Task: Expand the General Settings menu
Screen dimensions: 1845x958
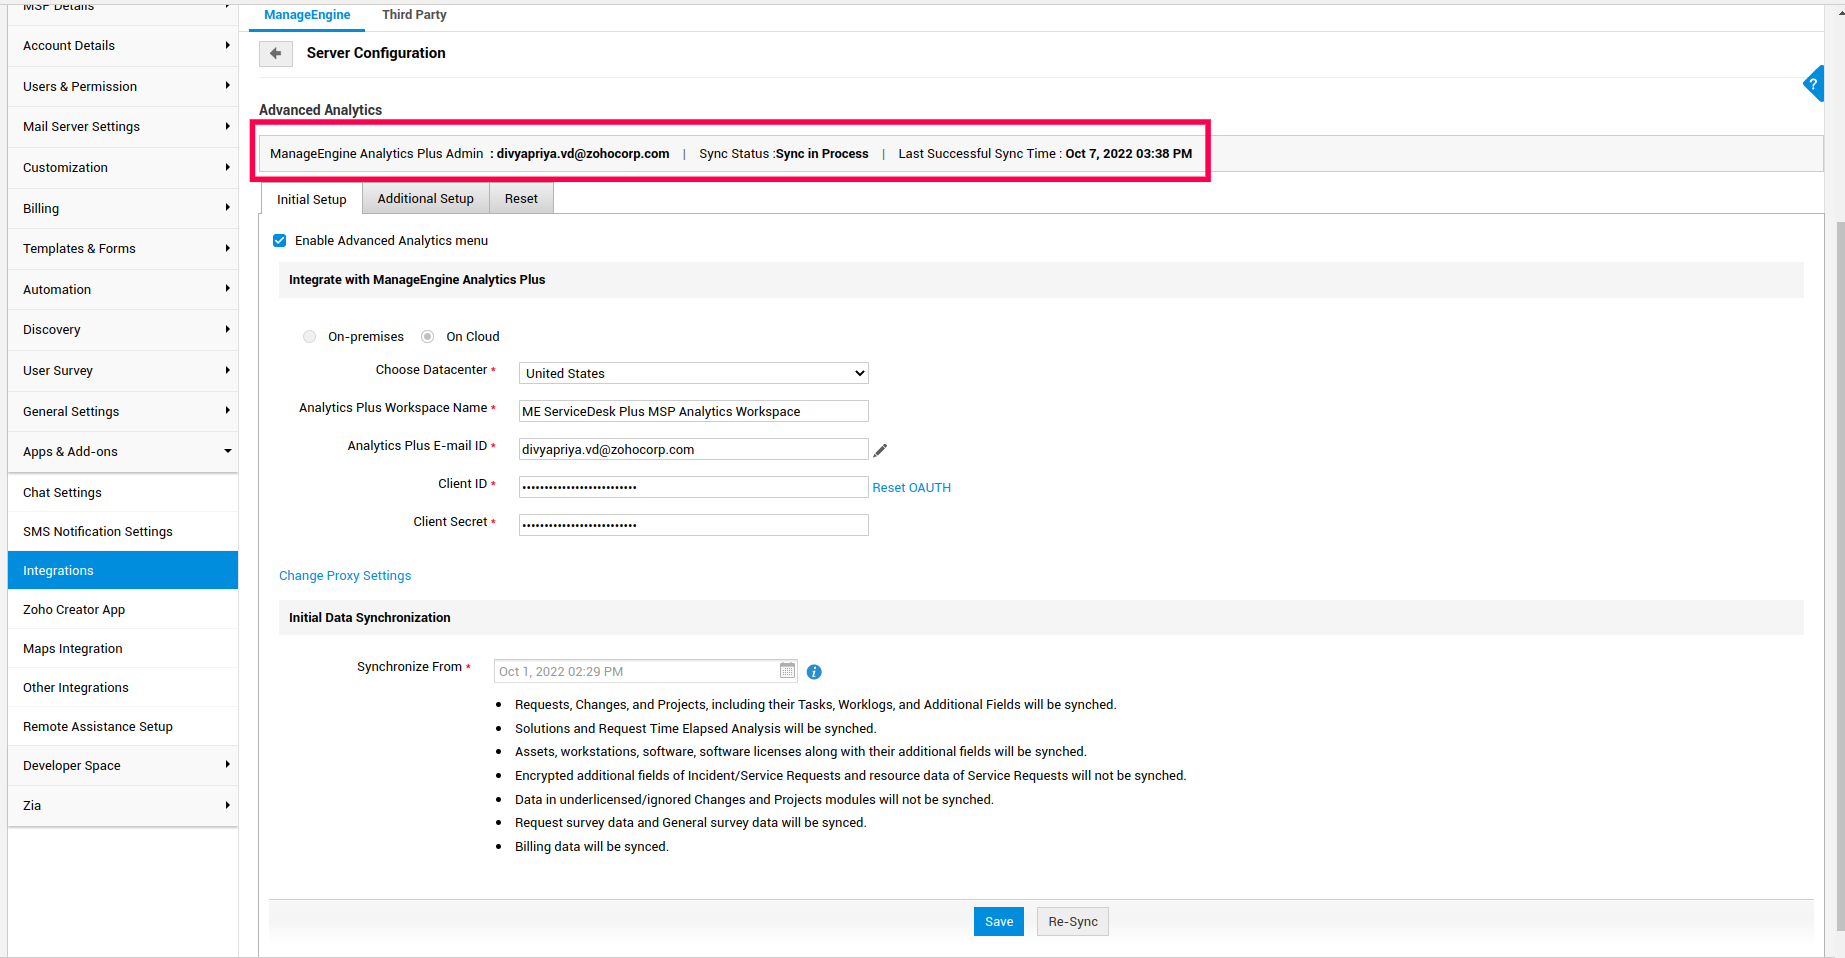Action: (123, 412)
